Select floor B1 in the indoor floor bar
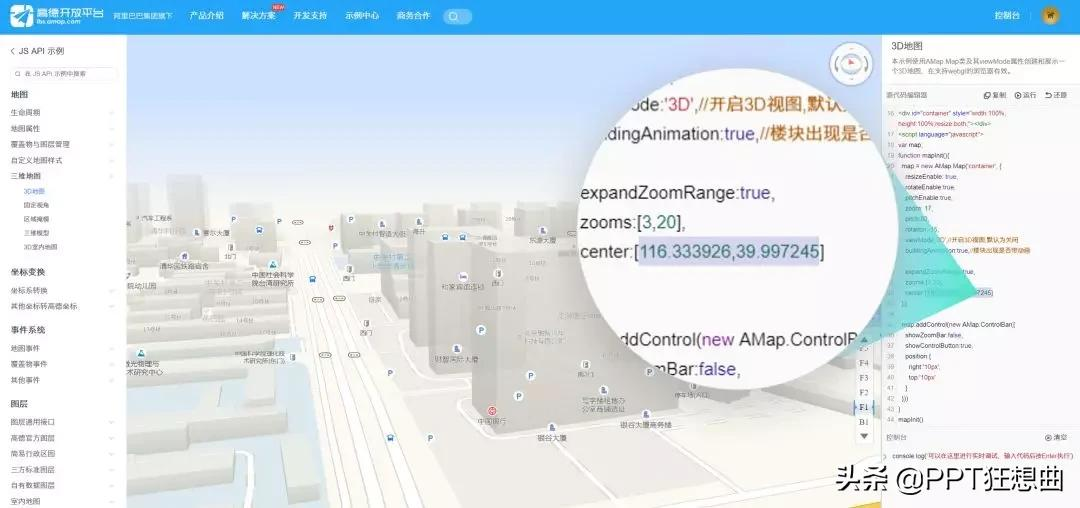 point(864,421)
